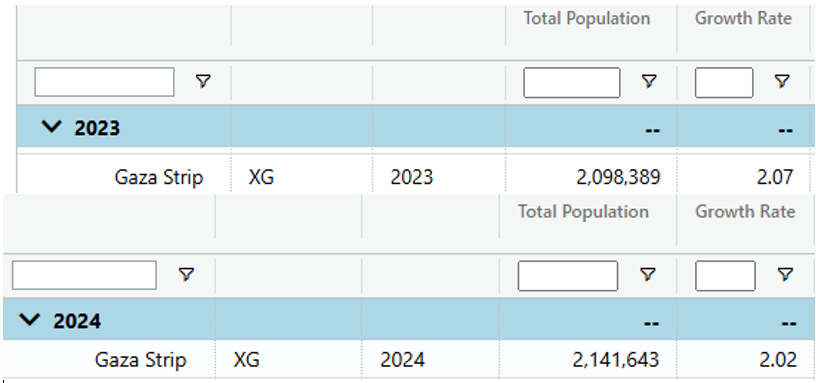Focus Total Population filter box above 2024 group
The height and width of the screenshot is (383, 816).
568,276
